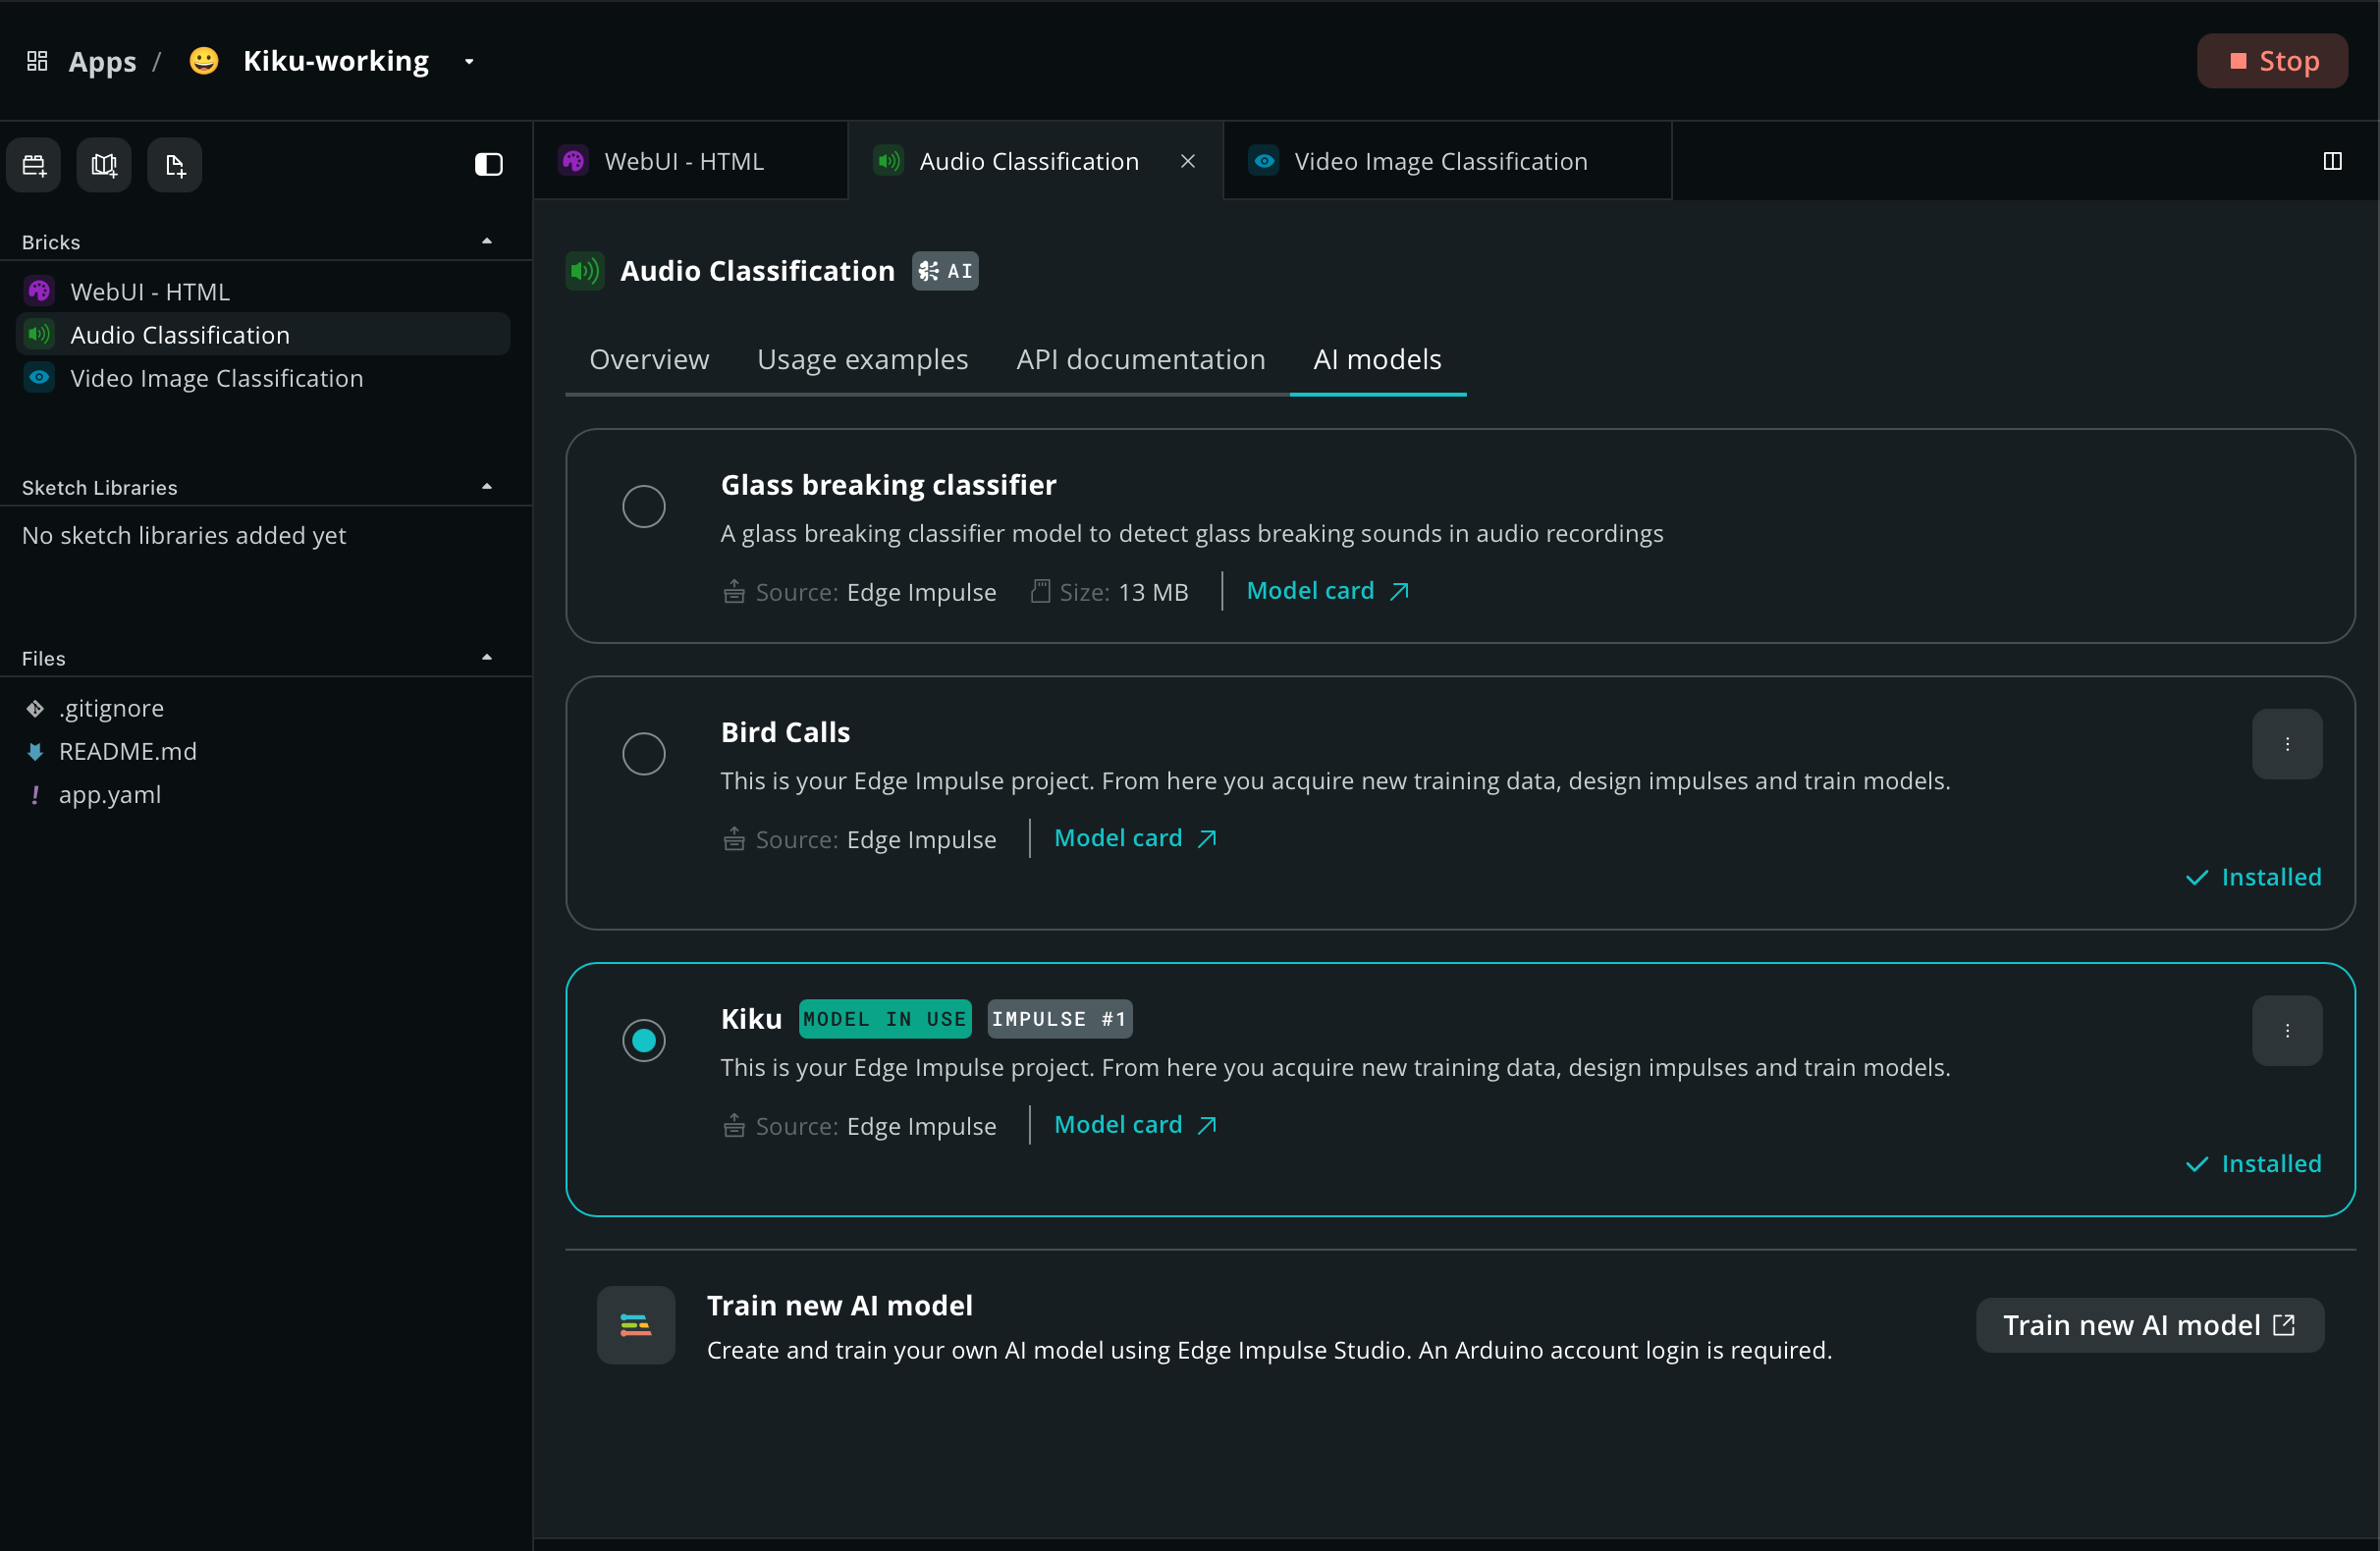
Task: Collapse the left sidebar panel icon
Action: click(x=488, y=164)
